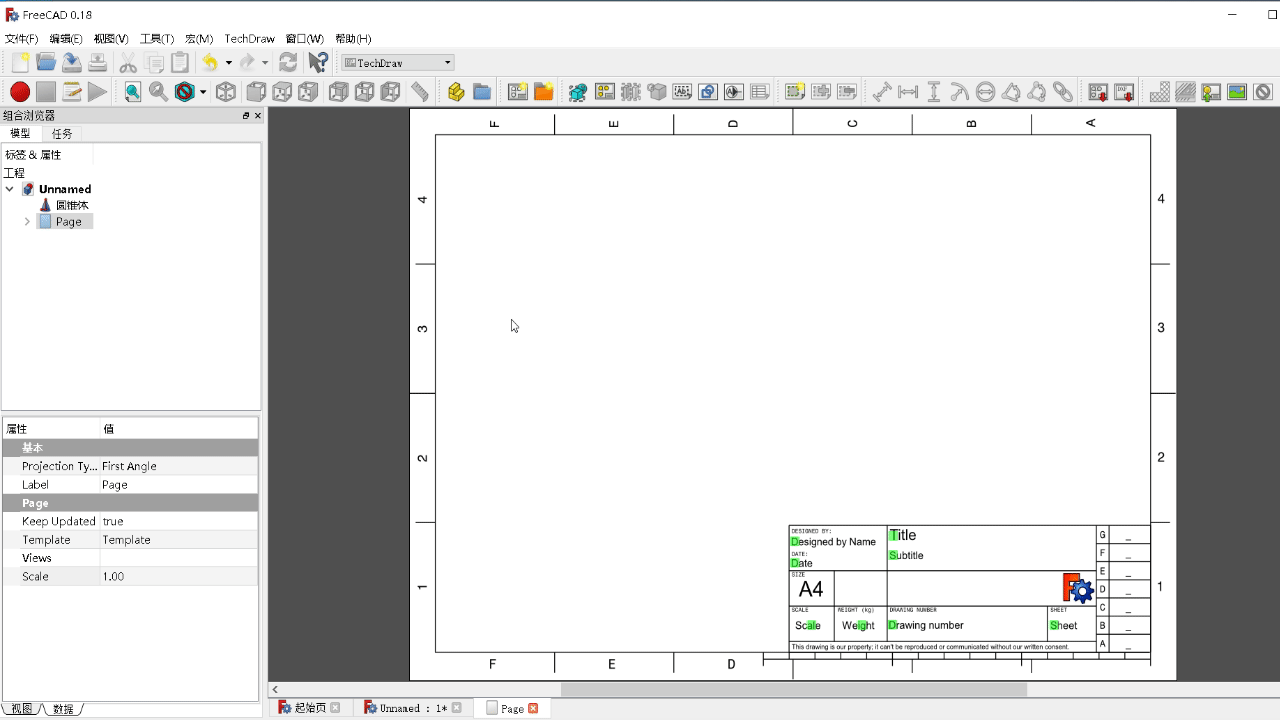
Task: Add a vertical dimension
Action: 934,92
